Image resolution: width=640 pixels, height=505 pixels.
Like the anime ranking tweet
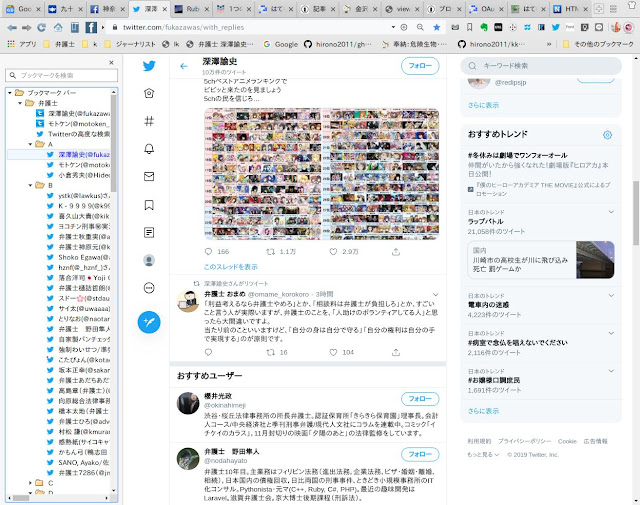333,251
